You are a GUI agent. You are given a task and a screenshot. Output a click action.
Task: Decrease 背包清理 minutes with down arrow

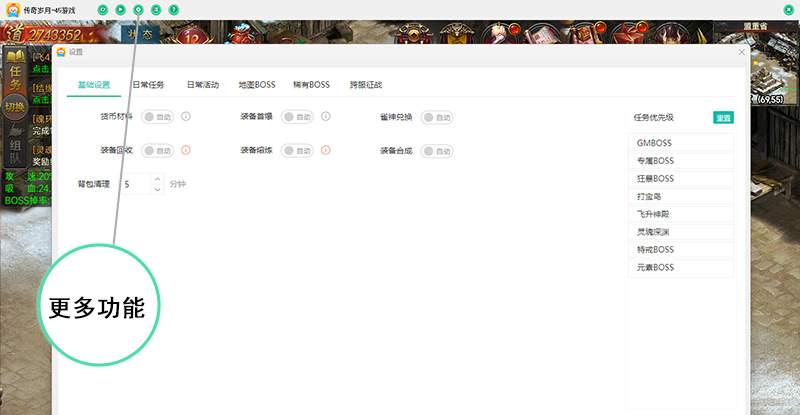157,189
